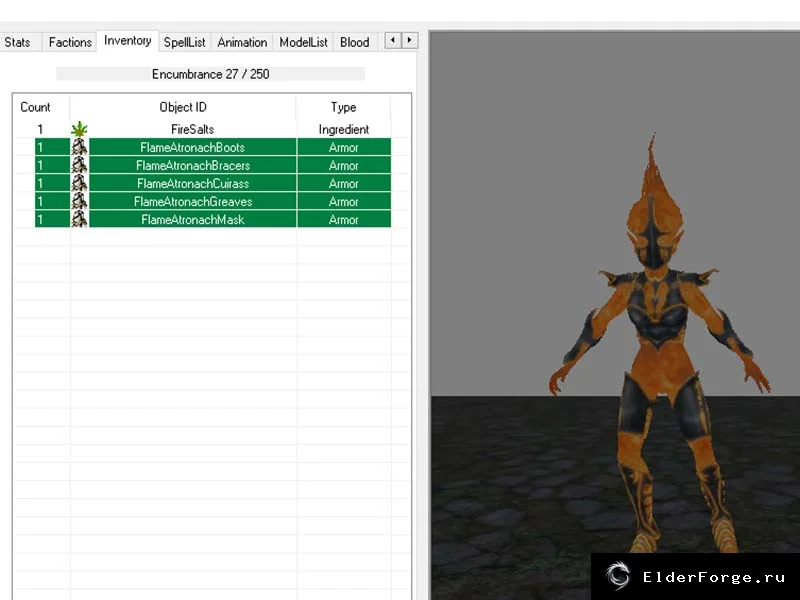Screen dimensions: 800x600
Task: Click the tab strip left scroll arrow
Action: point(392,40)
